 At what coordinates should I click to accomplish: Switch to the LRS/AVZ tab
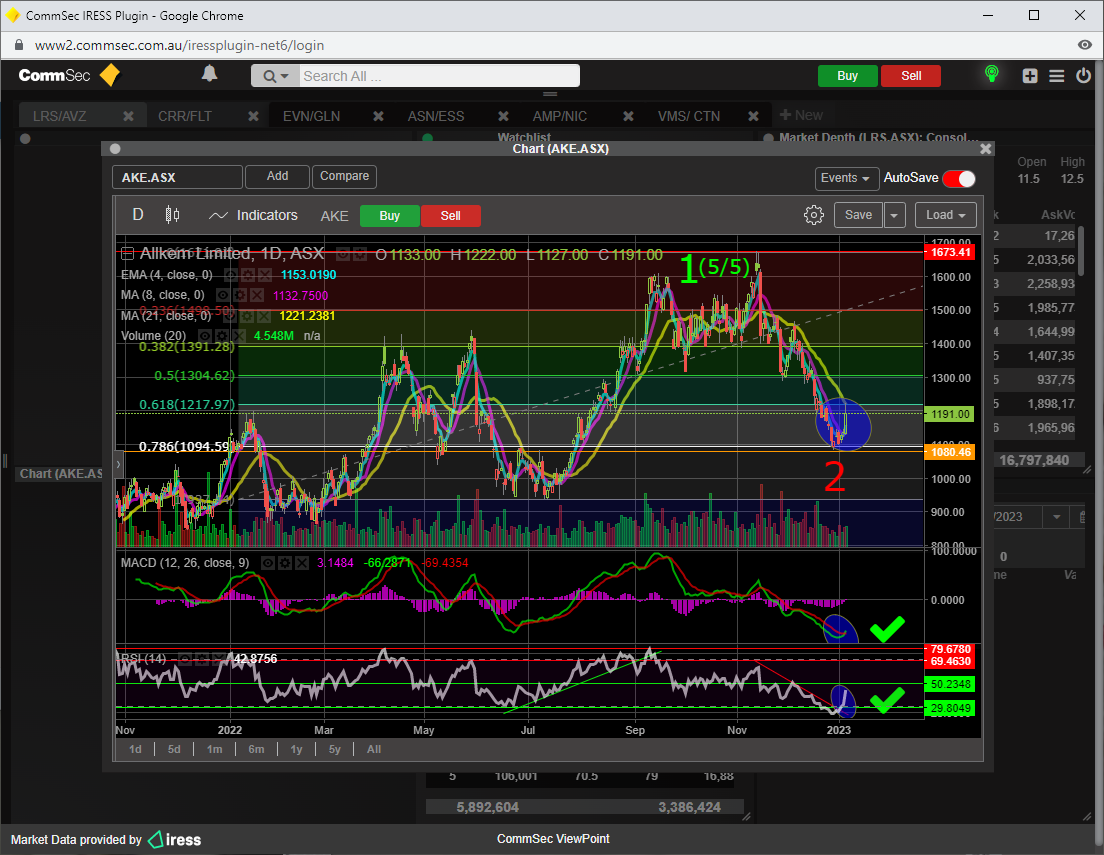pos(60,116)
